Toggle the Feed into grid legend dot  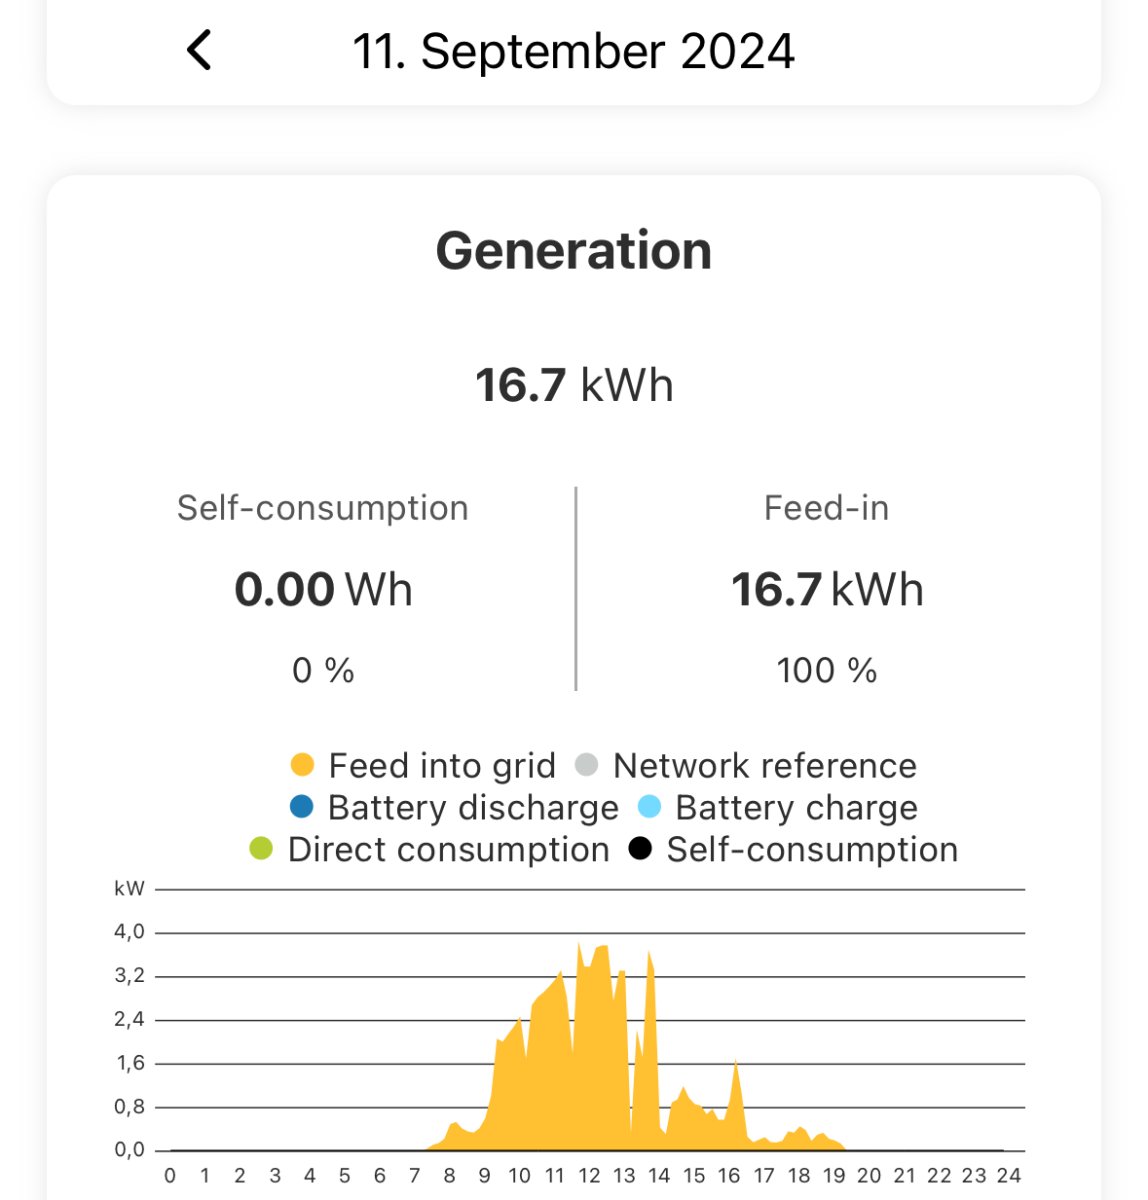tap(302, 766)
